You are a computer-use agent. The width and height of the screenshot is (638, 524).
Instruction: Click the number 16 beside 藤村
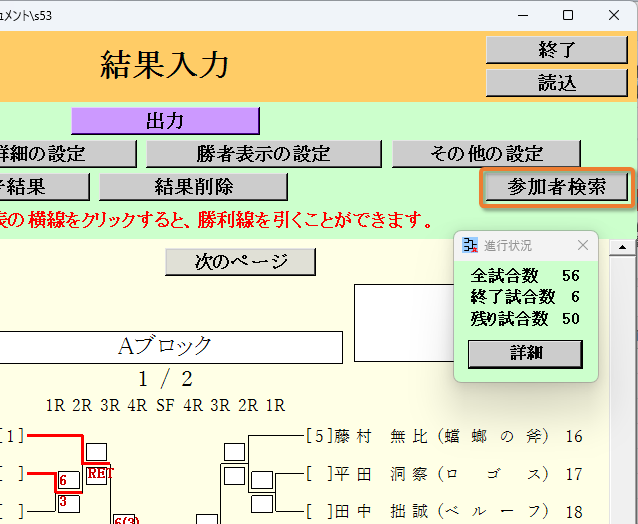pyautogui.click(x=574, y=437)
